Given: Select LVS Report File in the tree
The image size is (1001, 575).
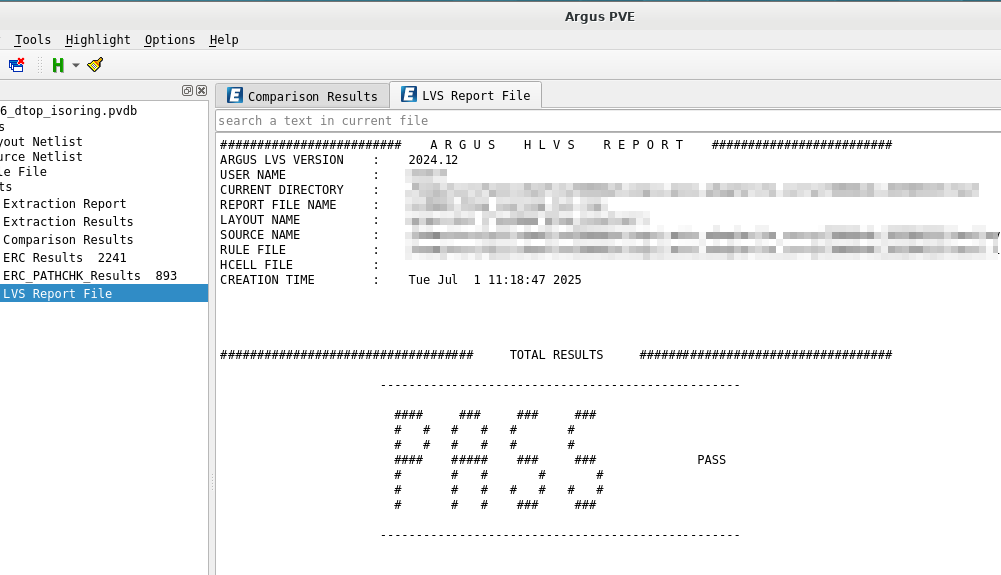Looking at the screenshot, I should click(x=103, y=294).
